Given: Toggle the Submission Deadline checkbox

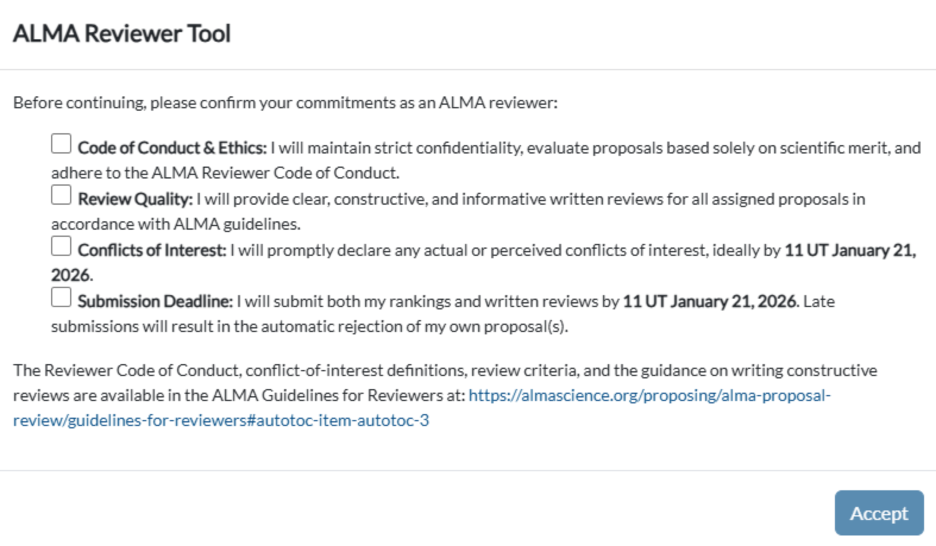Looking at the screenshot, I should [61, 297].
